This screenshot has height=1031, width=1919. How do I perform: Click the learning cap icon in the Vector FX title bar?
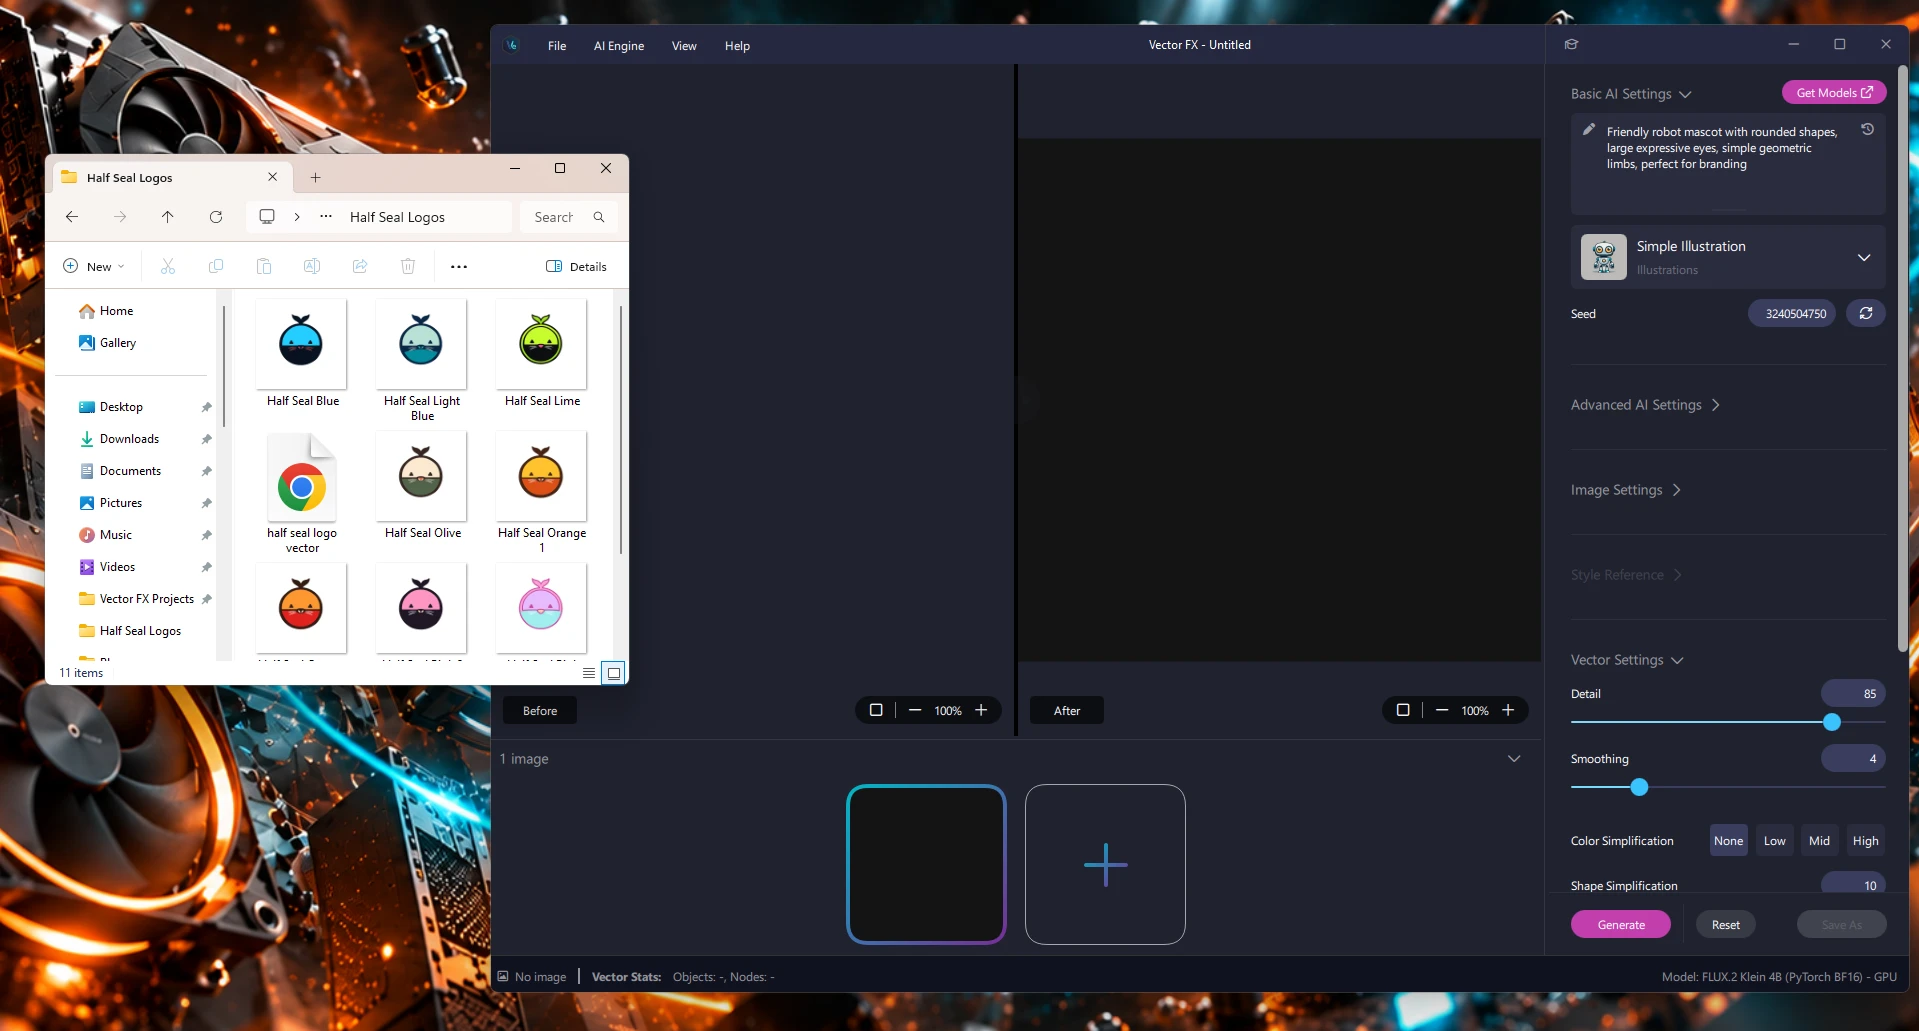pyautogui.click(x=1571, y=44)
